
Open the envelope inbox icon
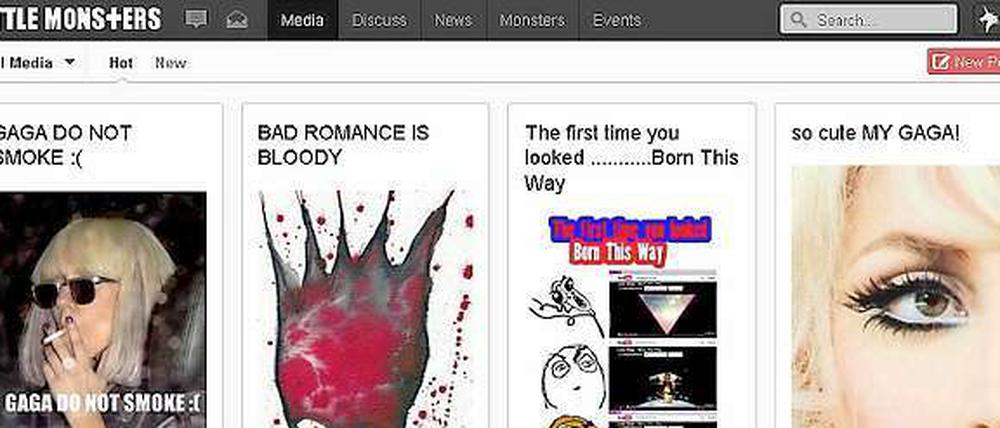(x=237, y=20)
